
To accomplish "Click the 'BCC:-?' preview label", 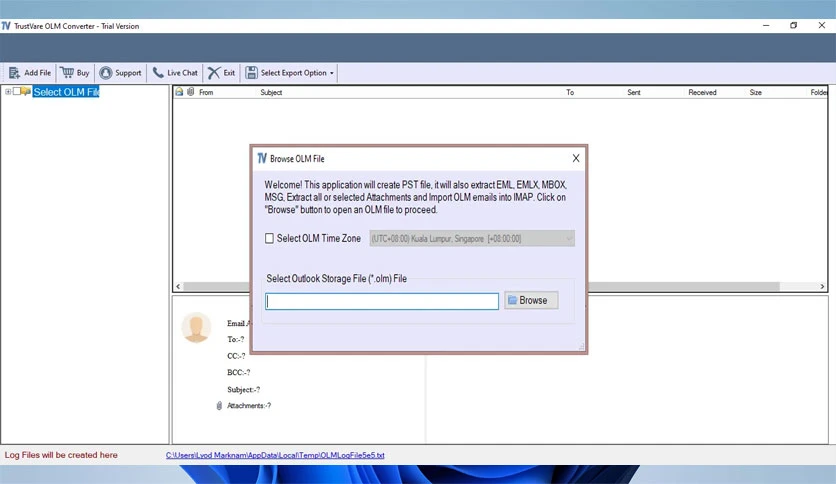I will click(238, 373).
